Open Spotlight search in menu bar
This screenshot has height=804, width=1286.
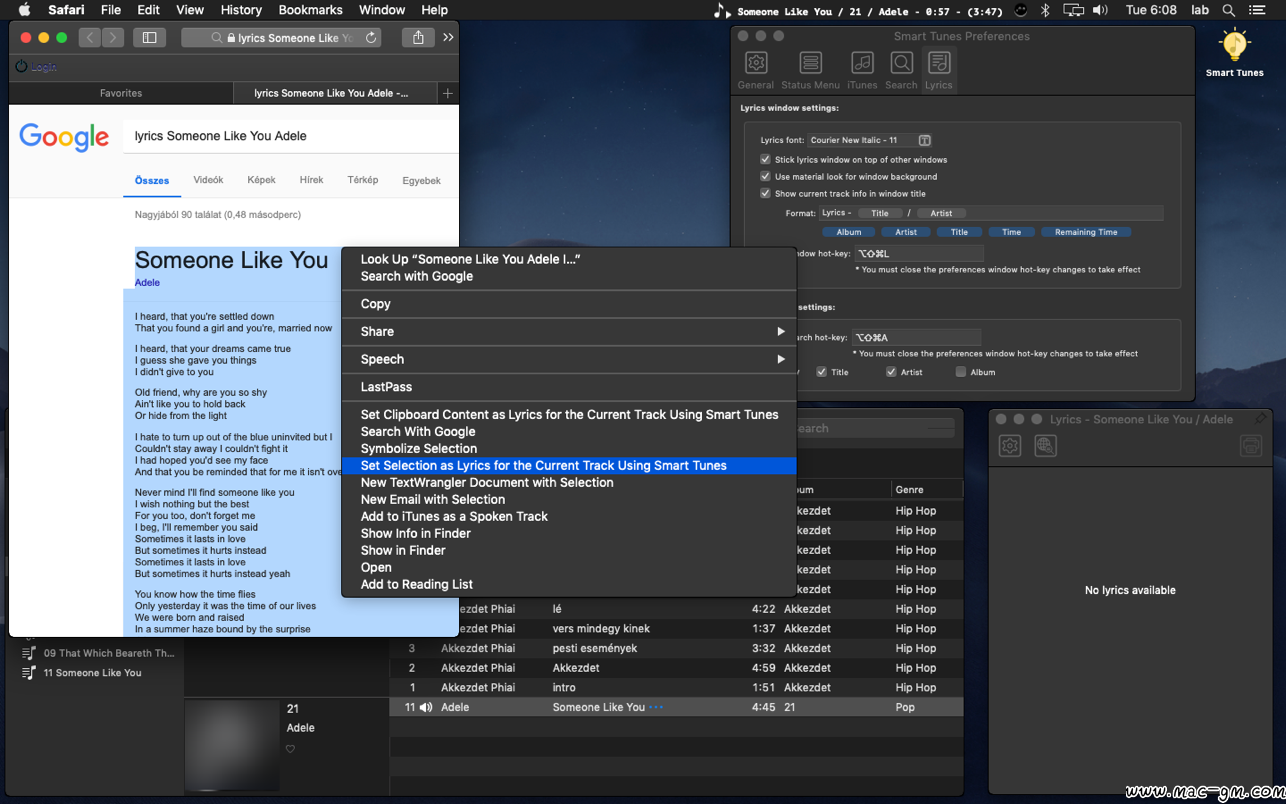point(1228,10)
